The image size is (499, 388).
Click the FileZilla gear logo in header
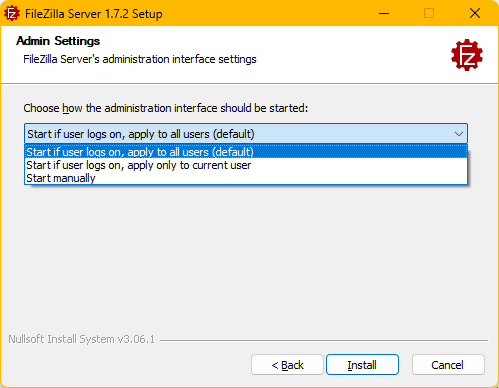click(467, 55)
